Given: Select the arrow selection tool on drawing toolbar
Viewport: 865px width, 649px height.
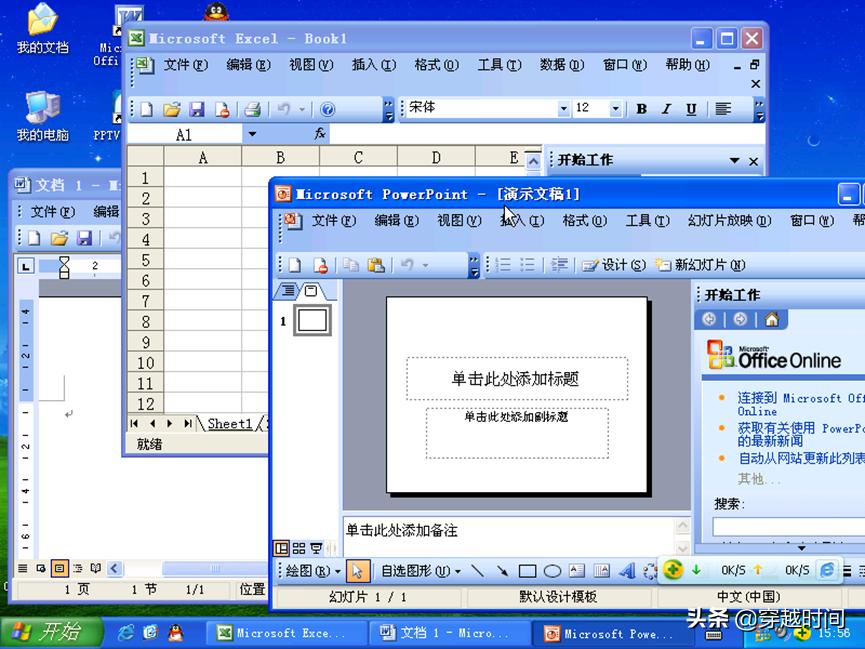Looking at the screenshot, I should coord(358,571).
